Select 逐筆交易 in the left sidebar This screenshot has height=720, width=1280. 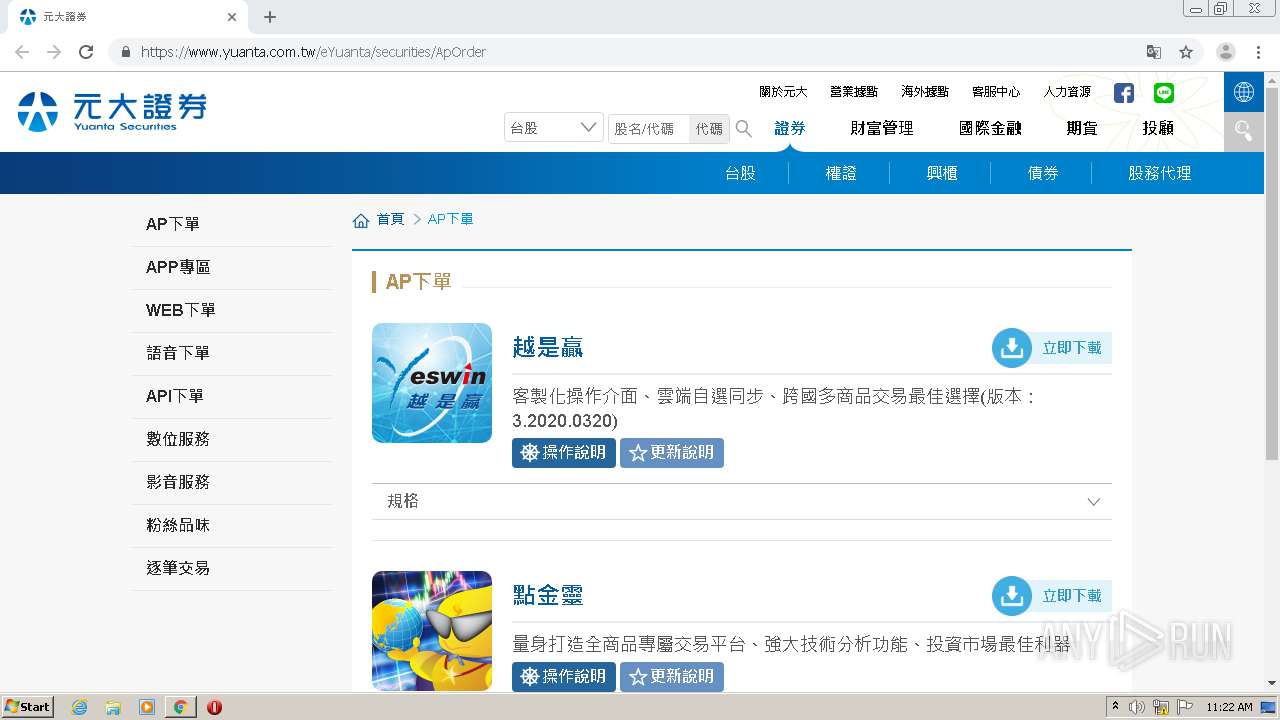click(x=232, y=568)
